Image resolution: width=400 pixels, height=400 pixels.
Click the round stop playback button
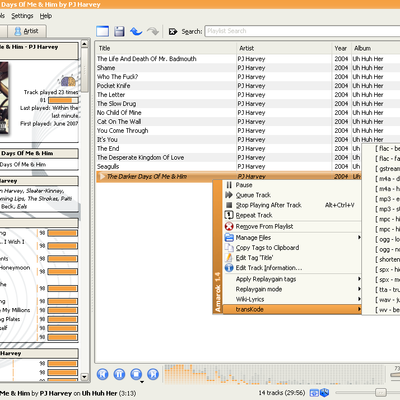click(x=136, y=374)
